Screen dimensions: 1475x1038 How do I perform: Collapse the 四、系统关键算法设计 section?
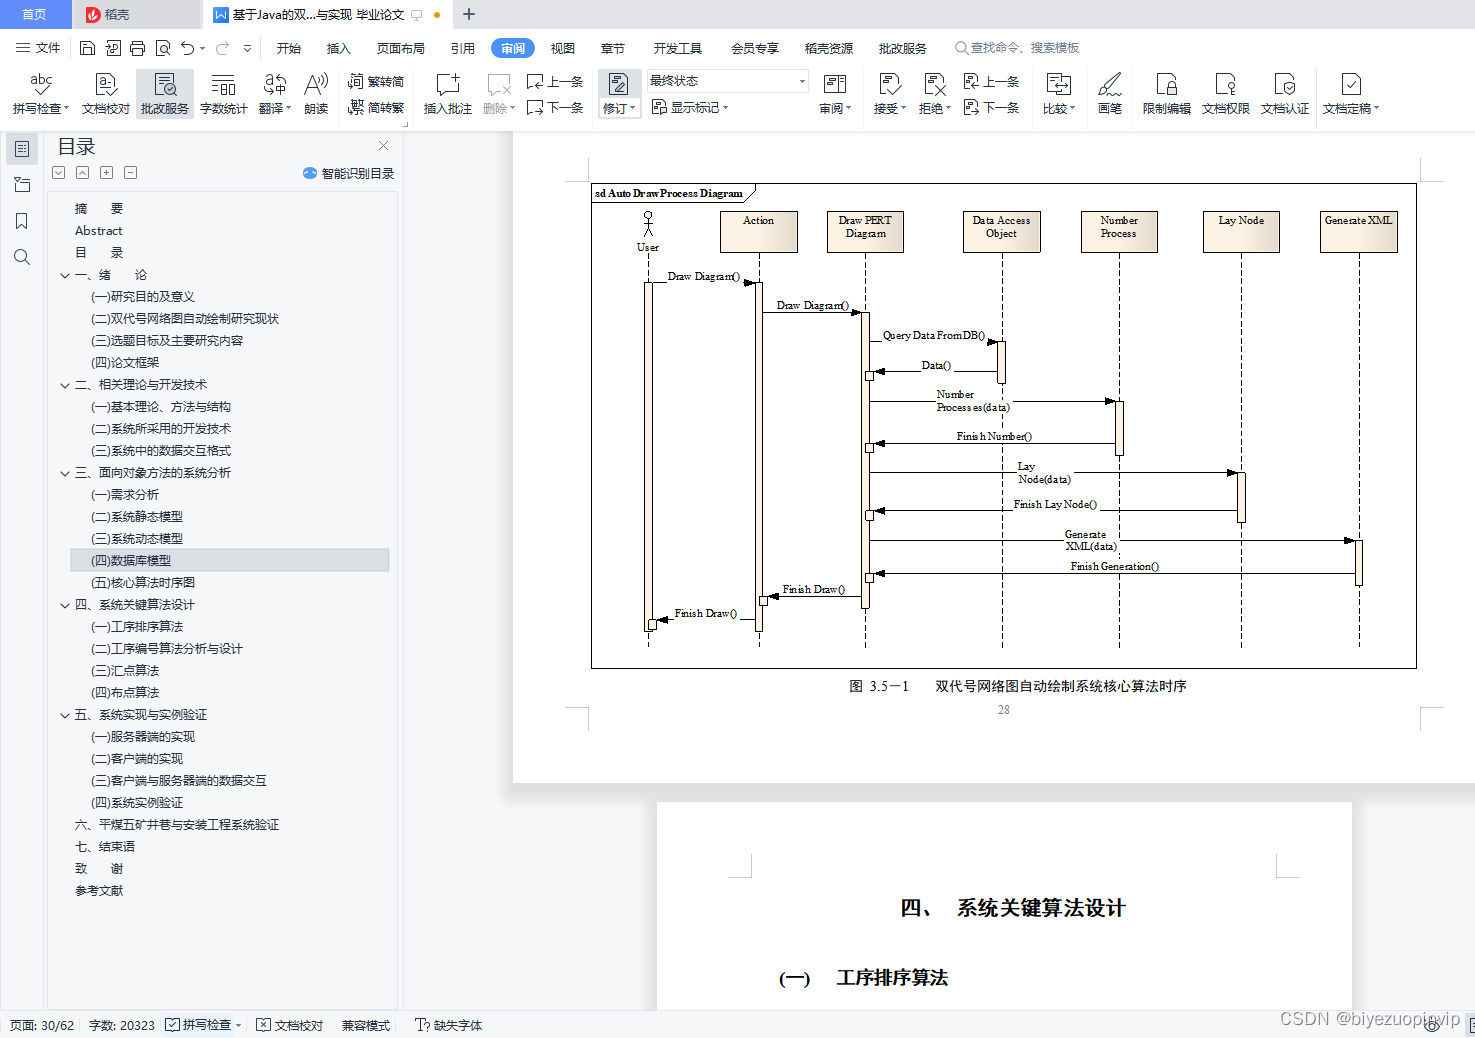65,605
